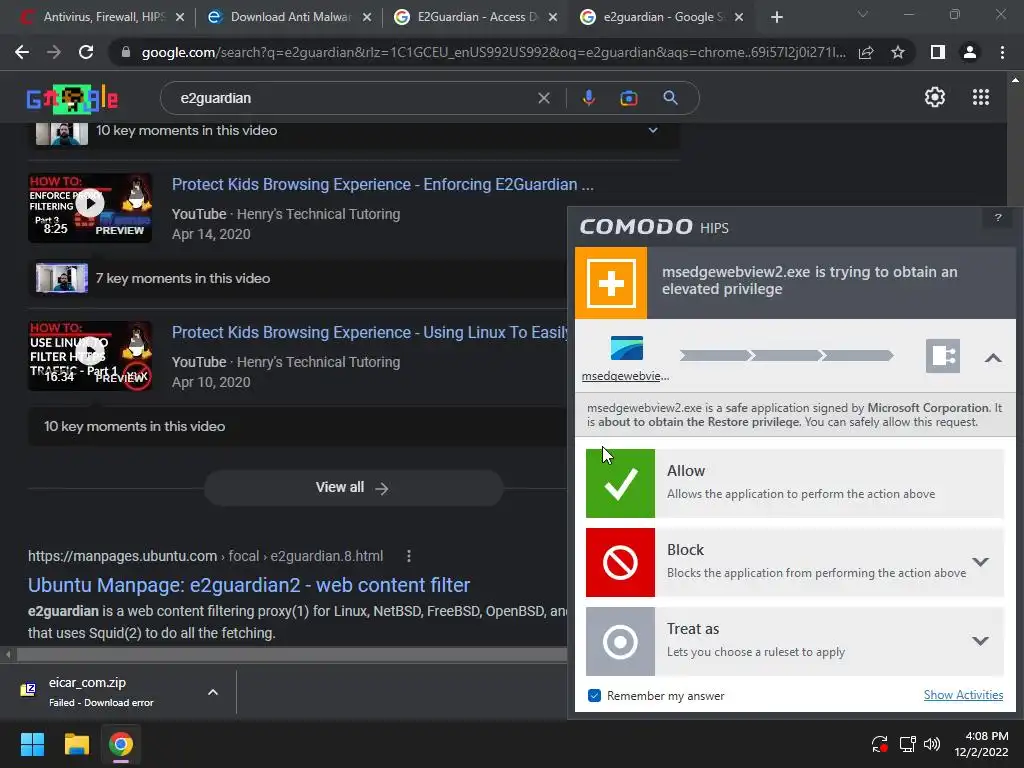Search by image with camera icon

[x=629, y=98]
